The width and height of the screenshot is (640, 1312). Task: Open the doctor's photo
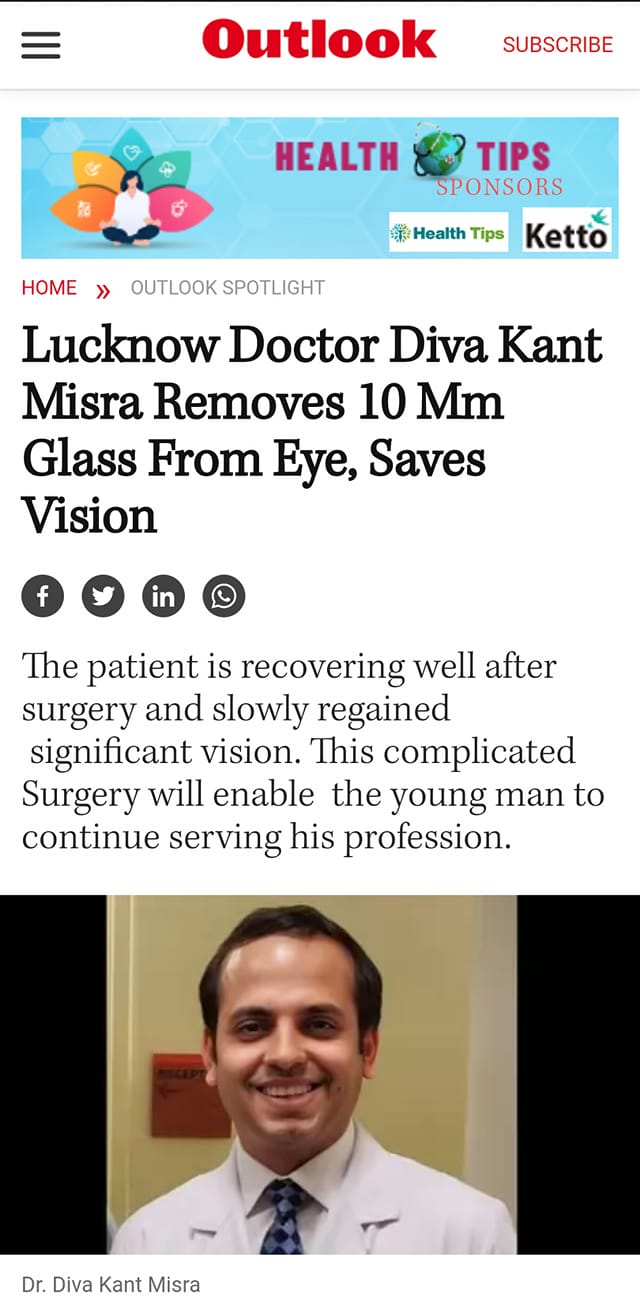[312, 1073]
